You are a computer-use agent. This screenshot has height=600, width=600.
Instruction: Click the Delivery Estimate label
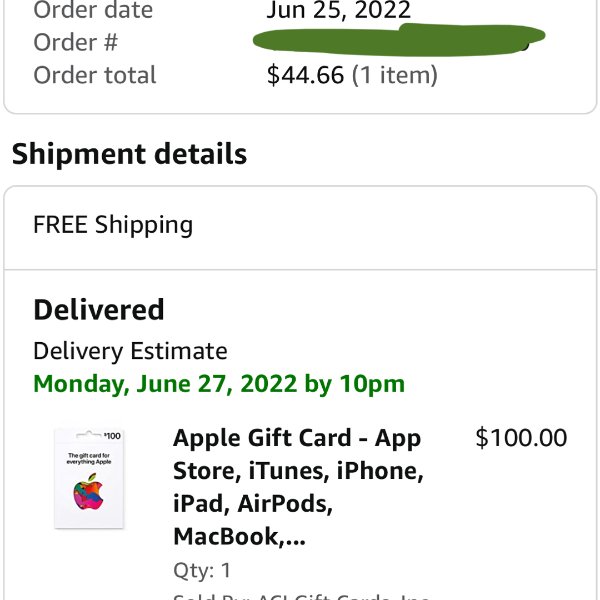[130, 351]
